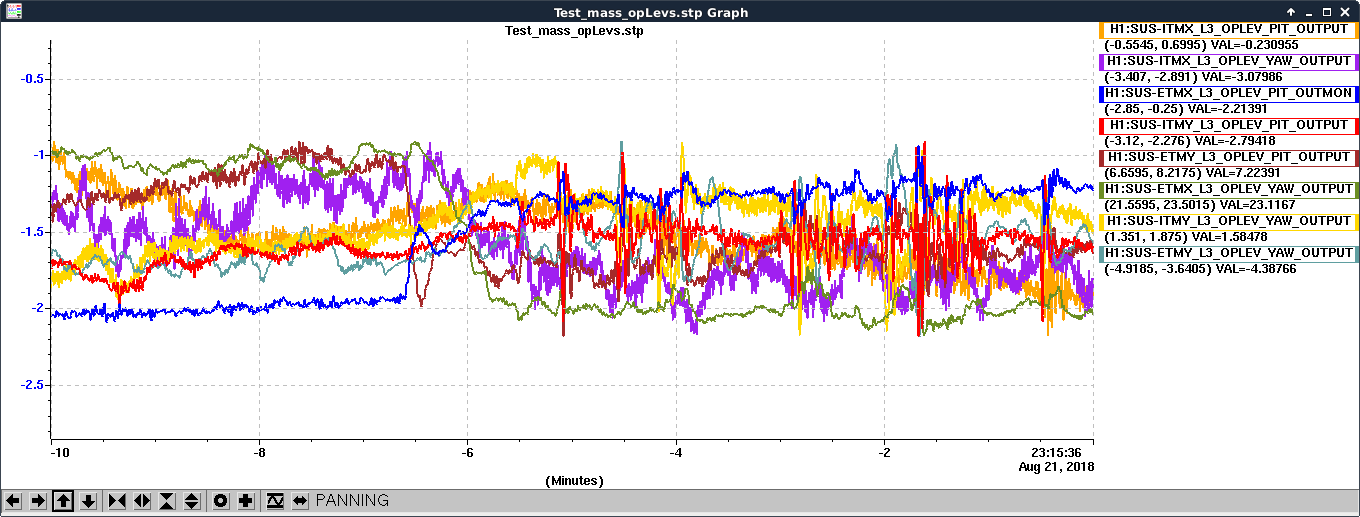1360x517 pixels.
Task: Click the vertical zoom-out icon
Action: click(x=191, y=500)
